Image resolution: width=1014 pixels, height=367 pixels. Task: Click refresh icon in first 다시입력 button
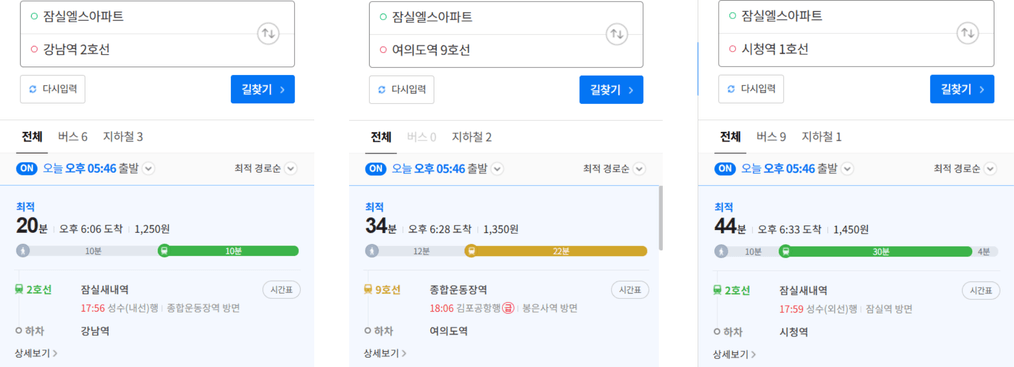coord(34,89)
